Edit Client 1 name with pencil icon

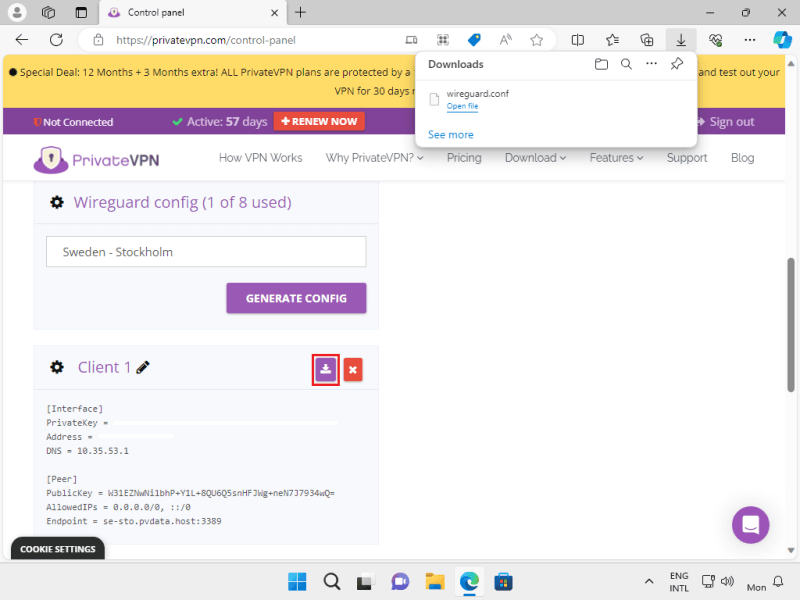[x=143, y=368]
